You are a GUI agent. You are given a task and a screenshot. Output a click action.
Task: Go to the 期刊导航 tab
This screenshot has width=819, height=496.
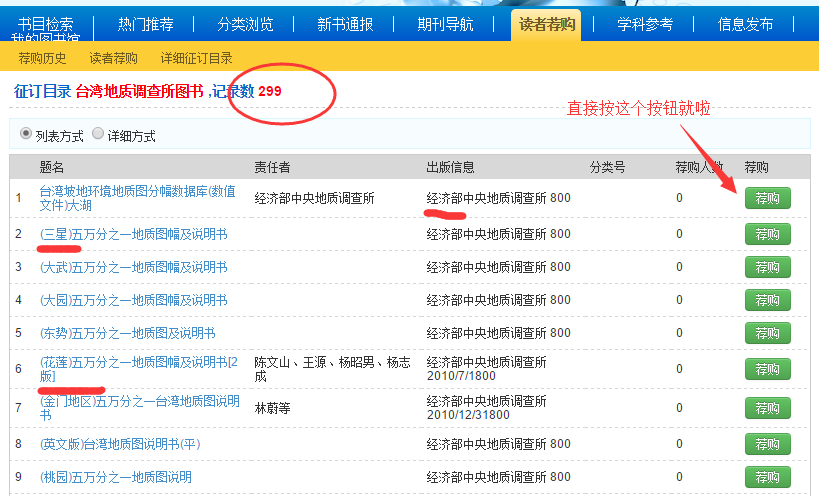tap(446, 25)
